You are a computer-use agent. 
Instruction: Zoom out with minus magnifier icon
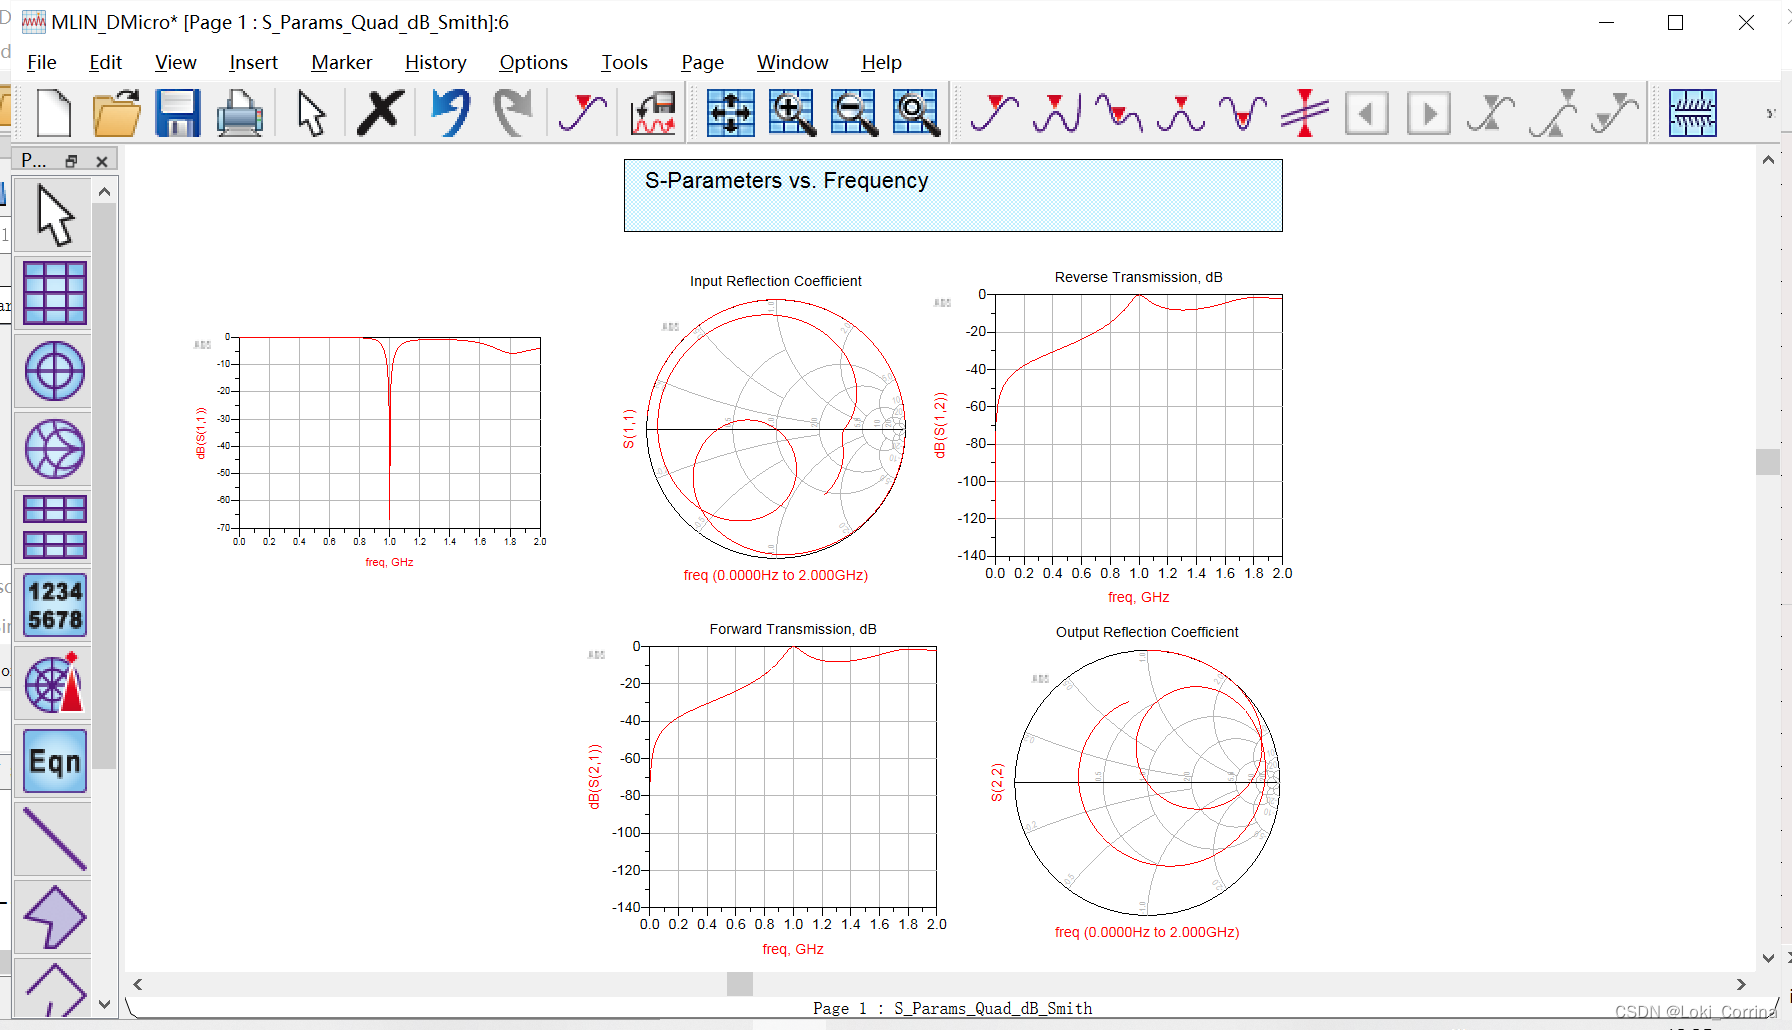tap(855, 113)
